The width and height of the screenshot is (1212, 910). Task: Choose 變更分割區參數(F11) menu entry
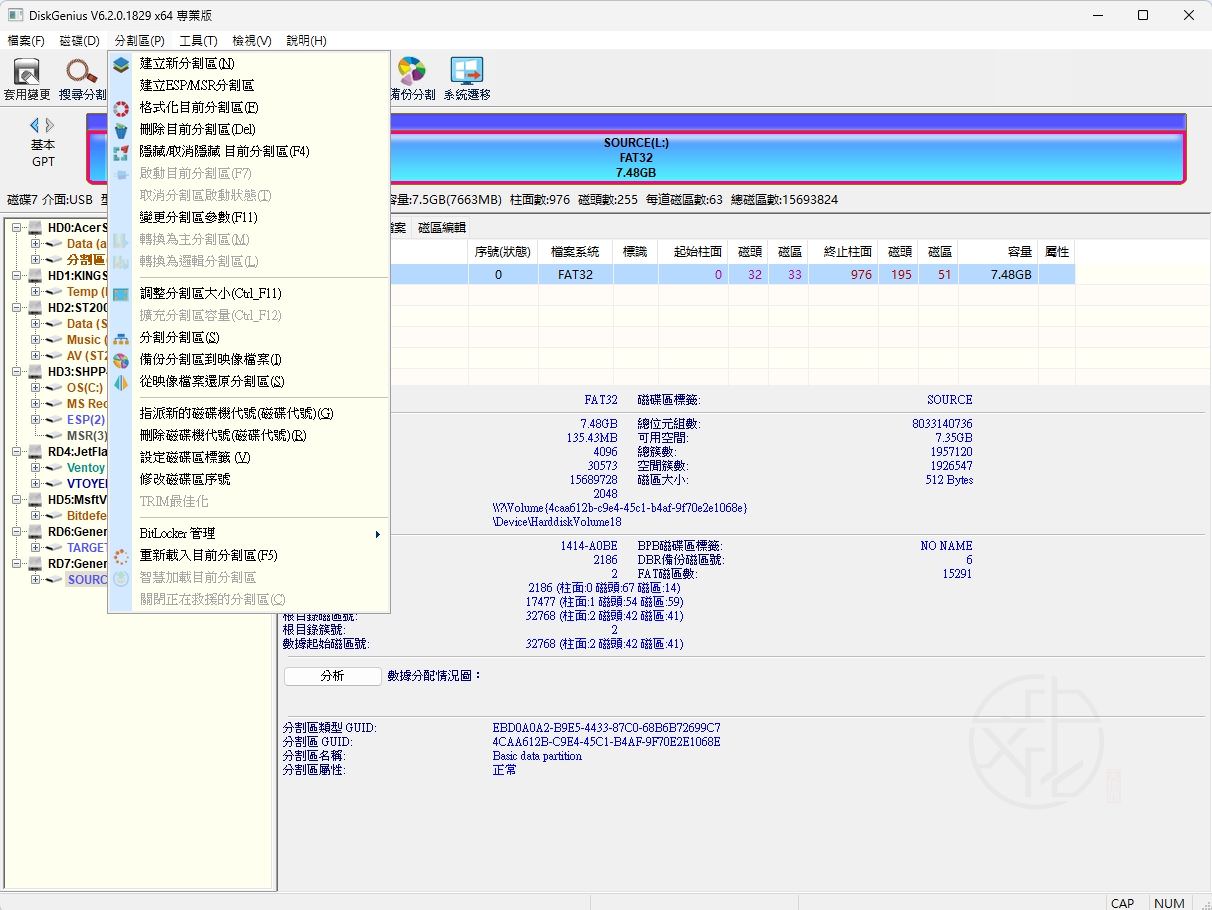pos(248,218)
